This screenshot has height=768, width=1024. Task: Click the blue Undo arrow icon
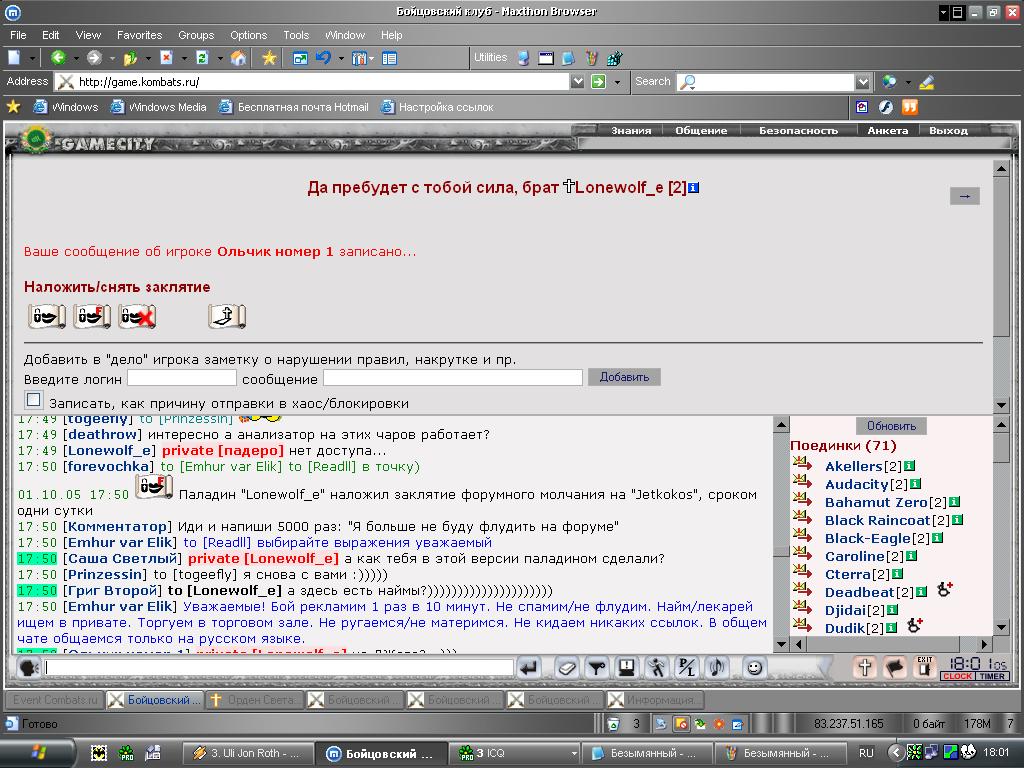(323, 58)
